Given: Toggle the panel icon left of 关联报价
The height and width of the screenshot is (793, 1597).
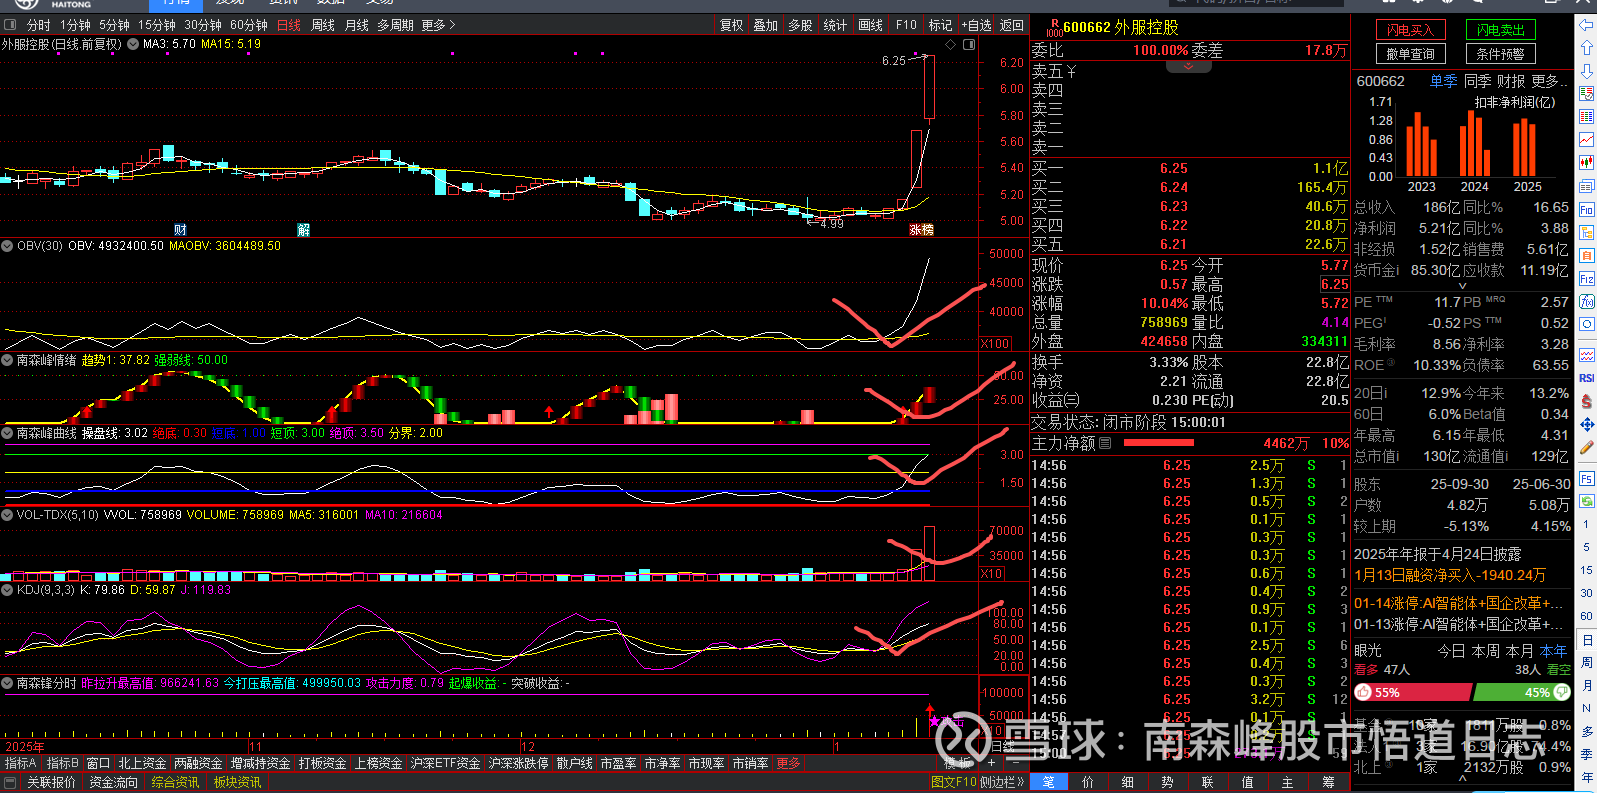Looking at the screenshot, I should point(10,782).
